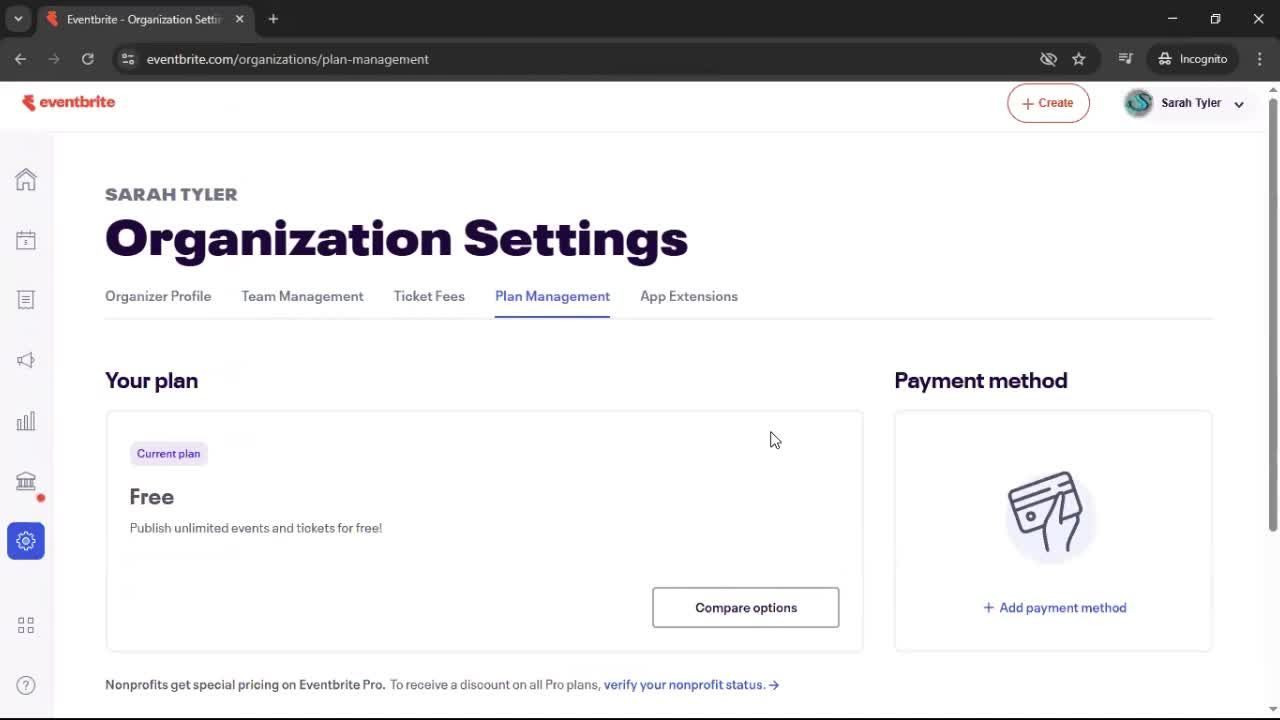The height and width of the screenshot is (720, 1280).
Task: Click the Create button
Action: pos(1048,103)
